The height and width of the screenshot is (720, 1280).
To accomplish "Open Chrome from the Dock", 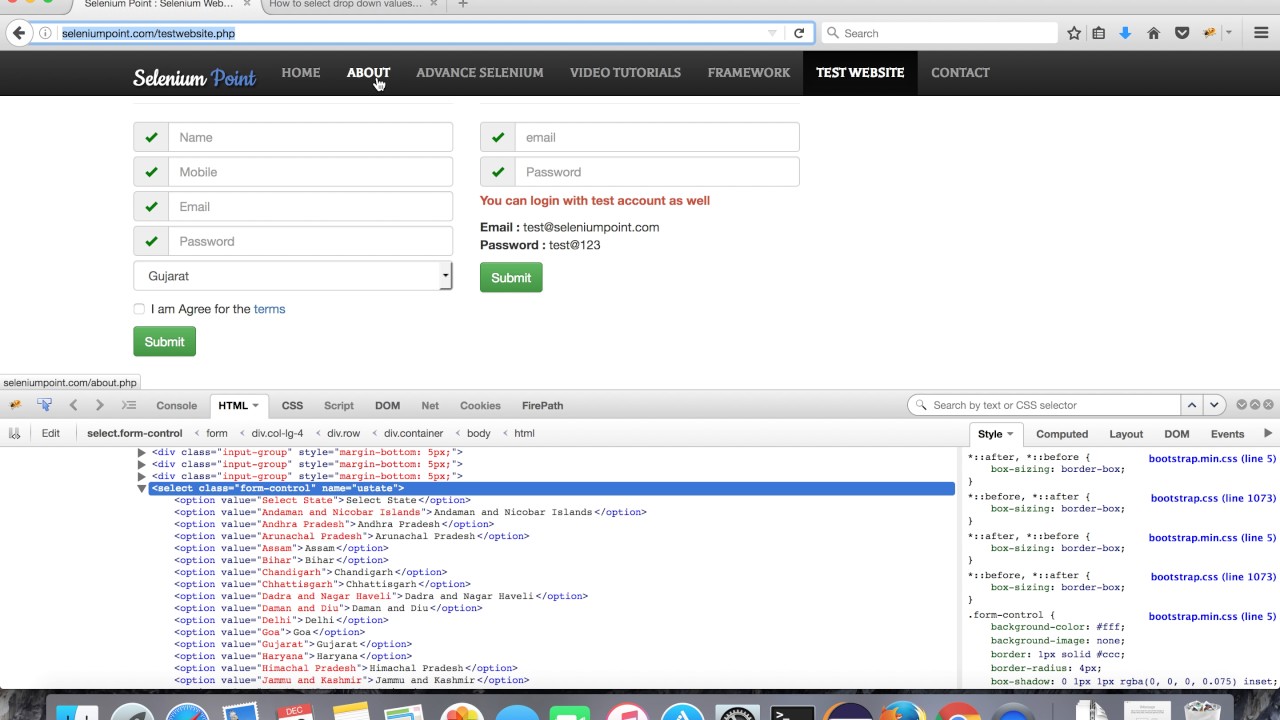I will click(958, 712).
